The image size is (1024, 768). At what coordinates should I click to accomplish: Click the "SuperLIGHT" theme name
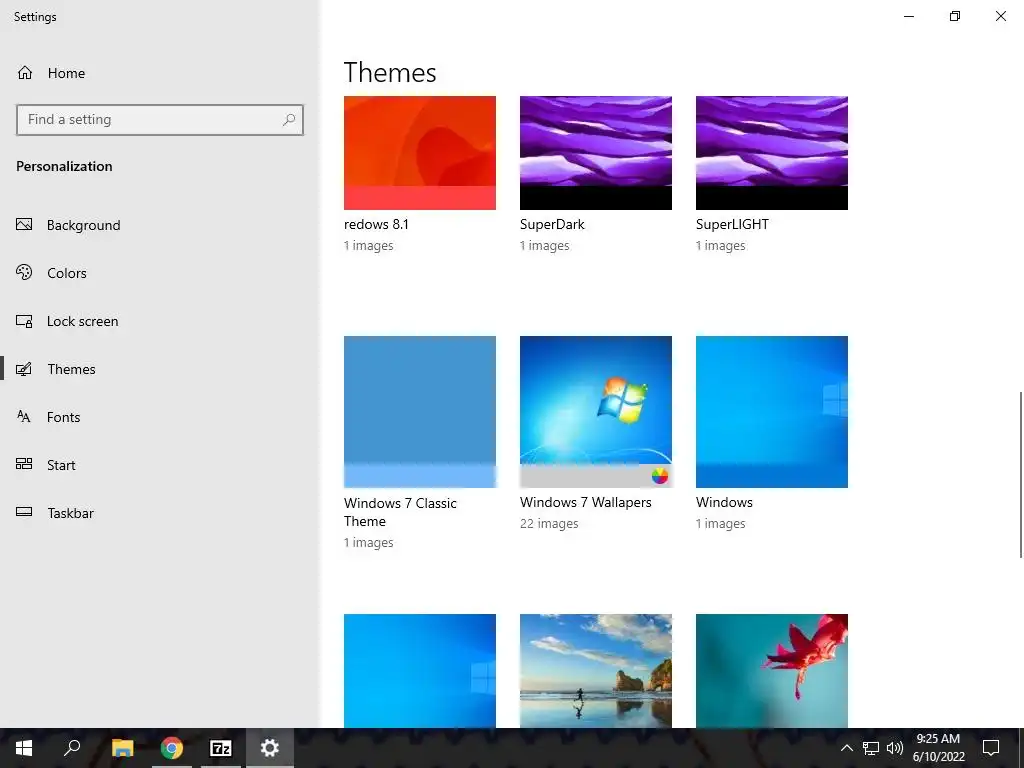(732, 224)
